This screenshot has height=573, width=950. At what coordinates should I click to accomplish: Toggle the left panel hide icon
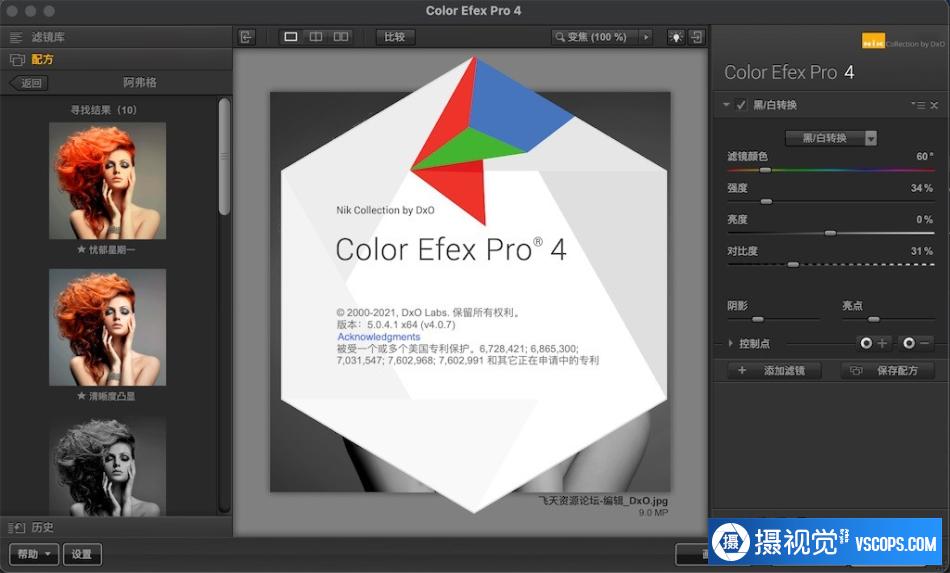click(246, 37)
